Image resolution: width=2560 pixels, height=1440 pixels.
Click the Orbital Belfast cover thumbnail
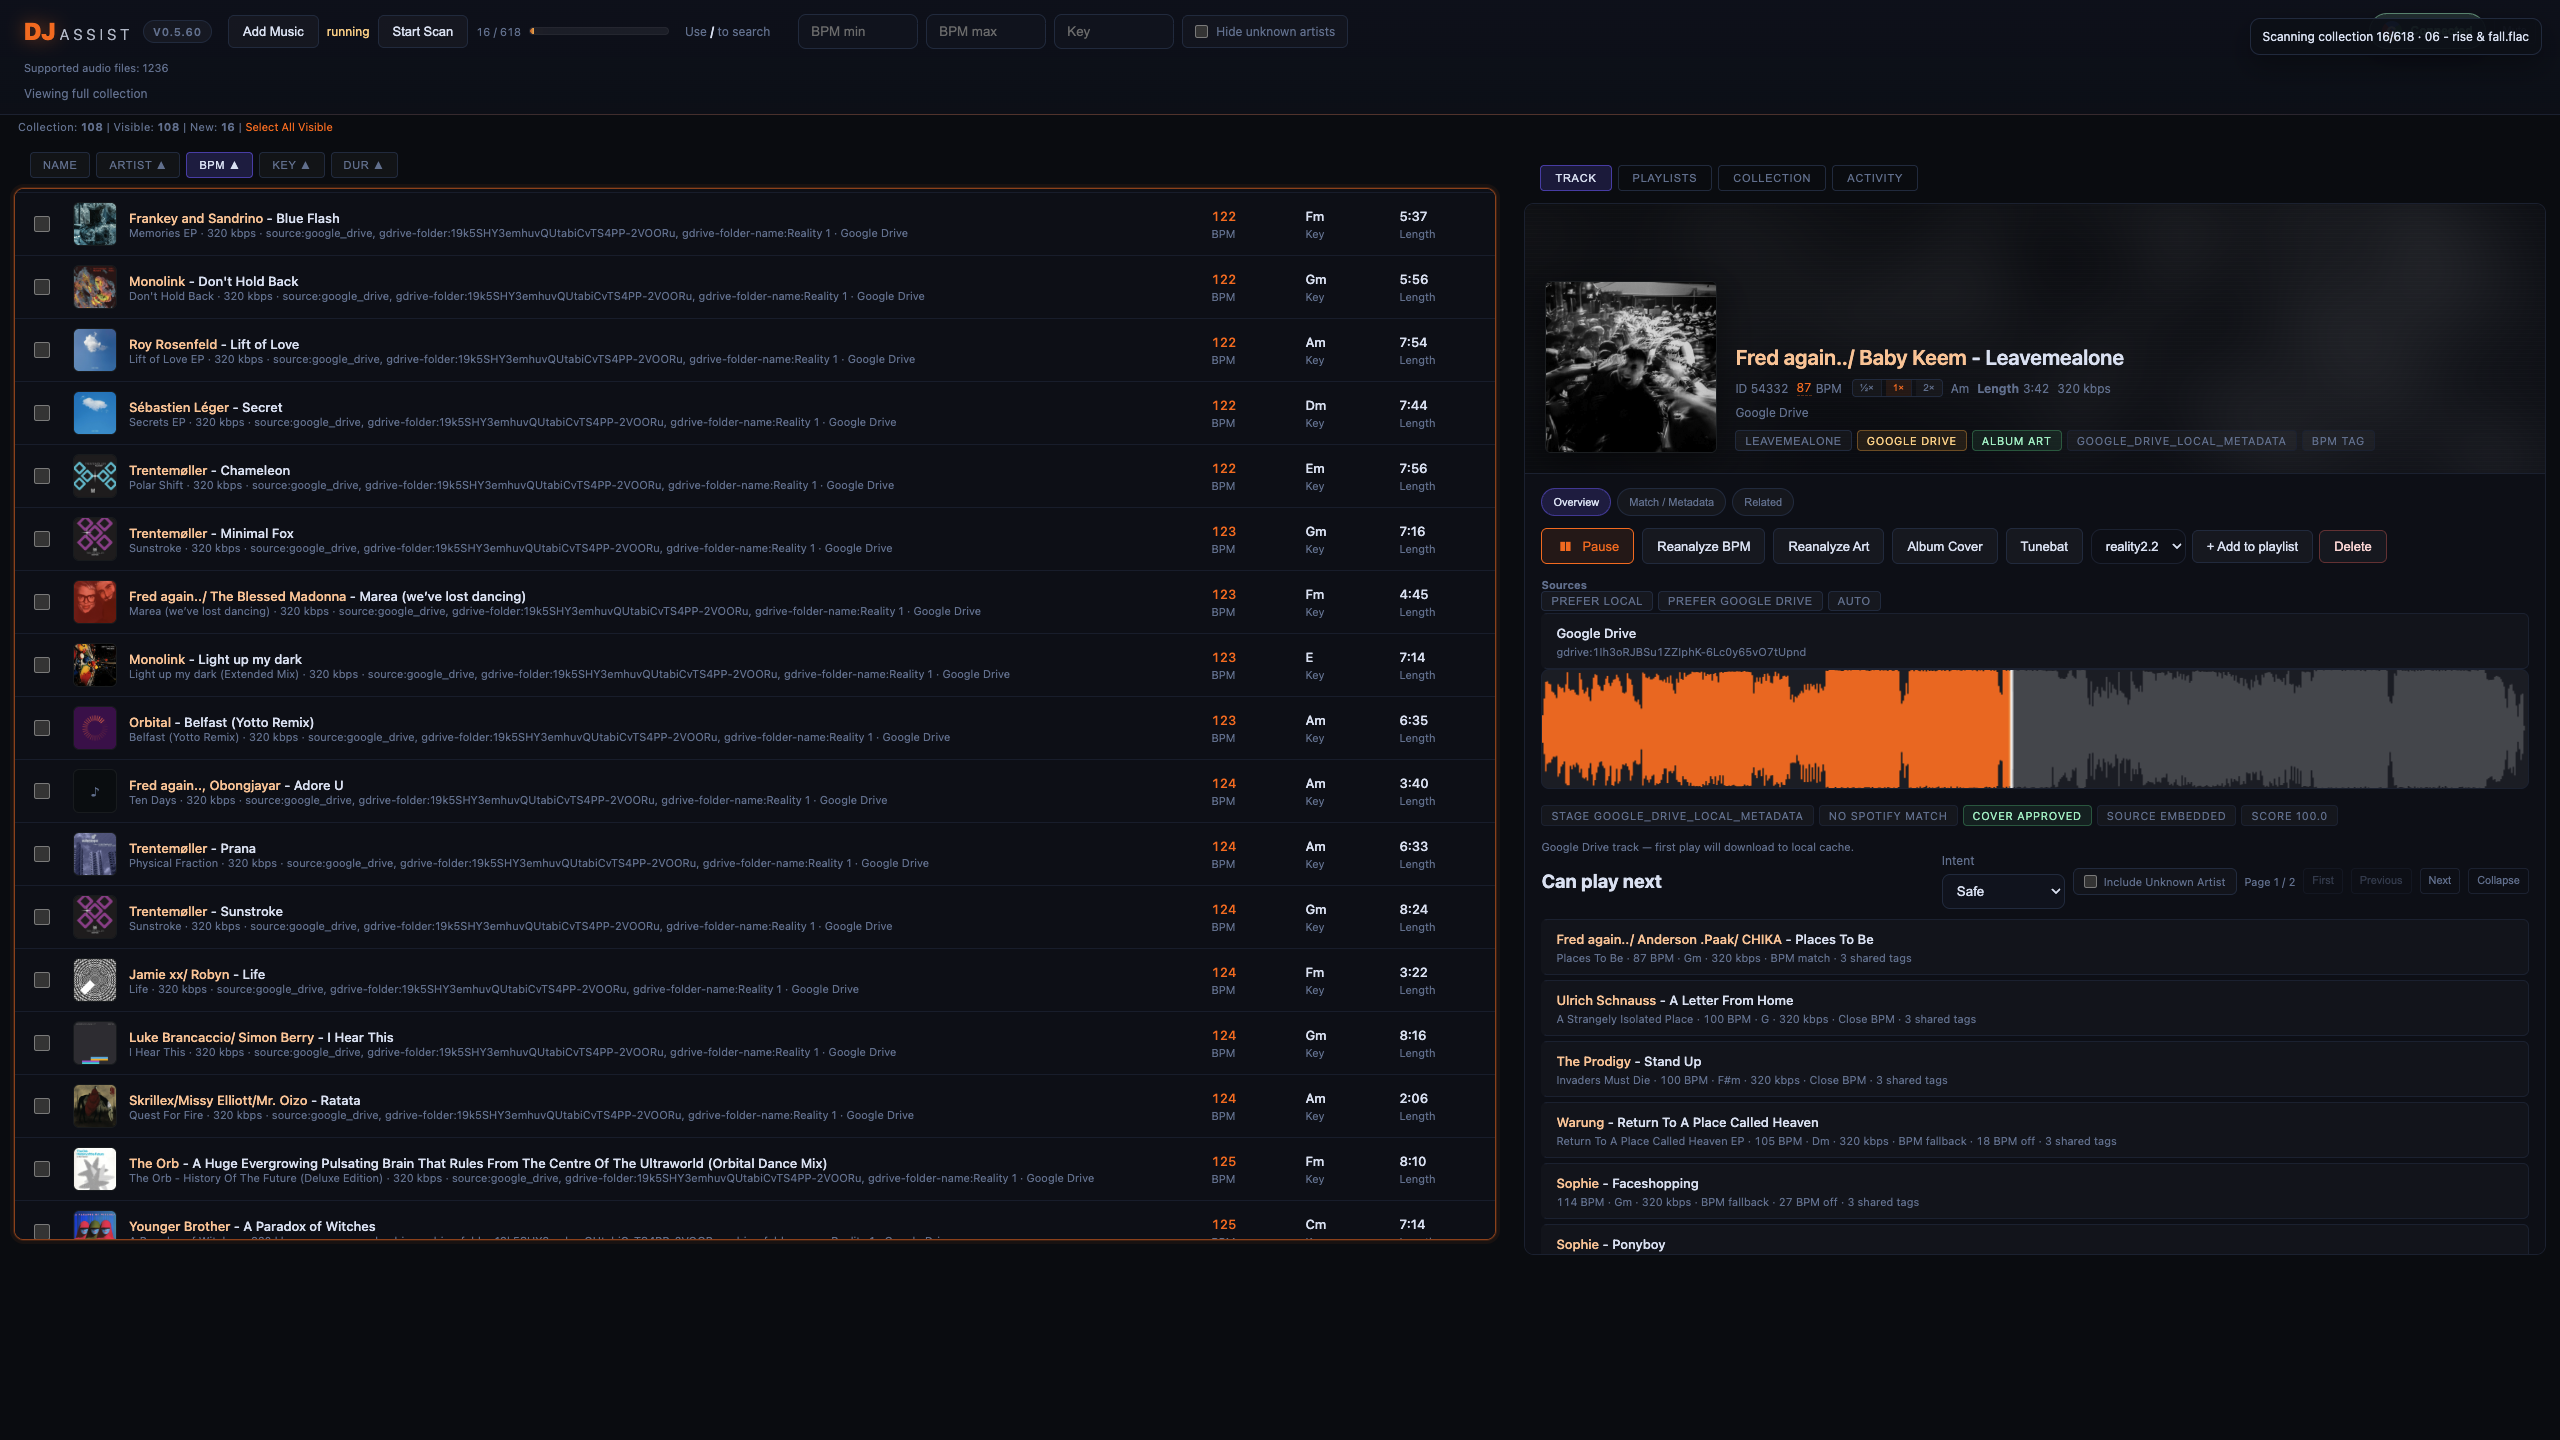click(95, 728)
